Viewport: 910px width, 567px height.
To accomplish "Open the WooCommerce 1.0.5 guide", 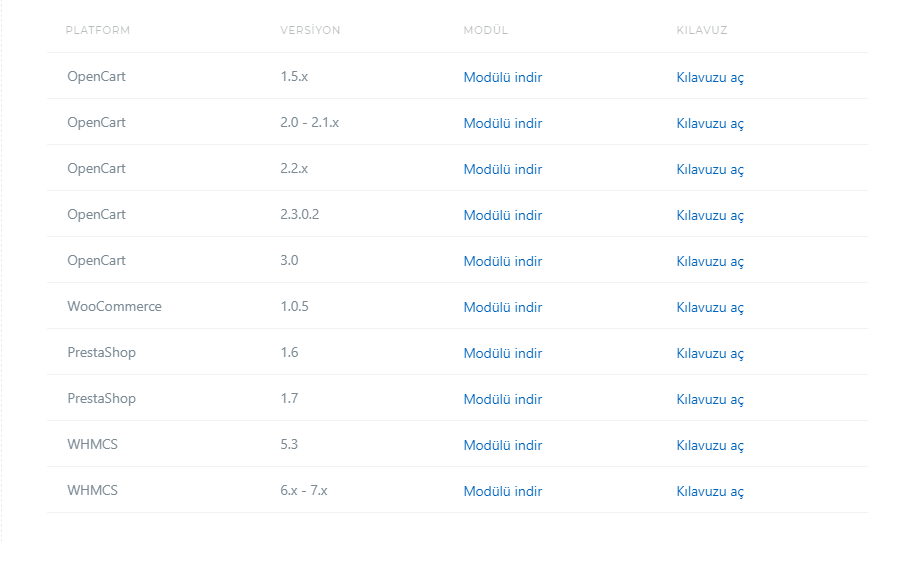I will coord(710,308).
